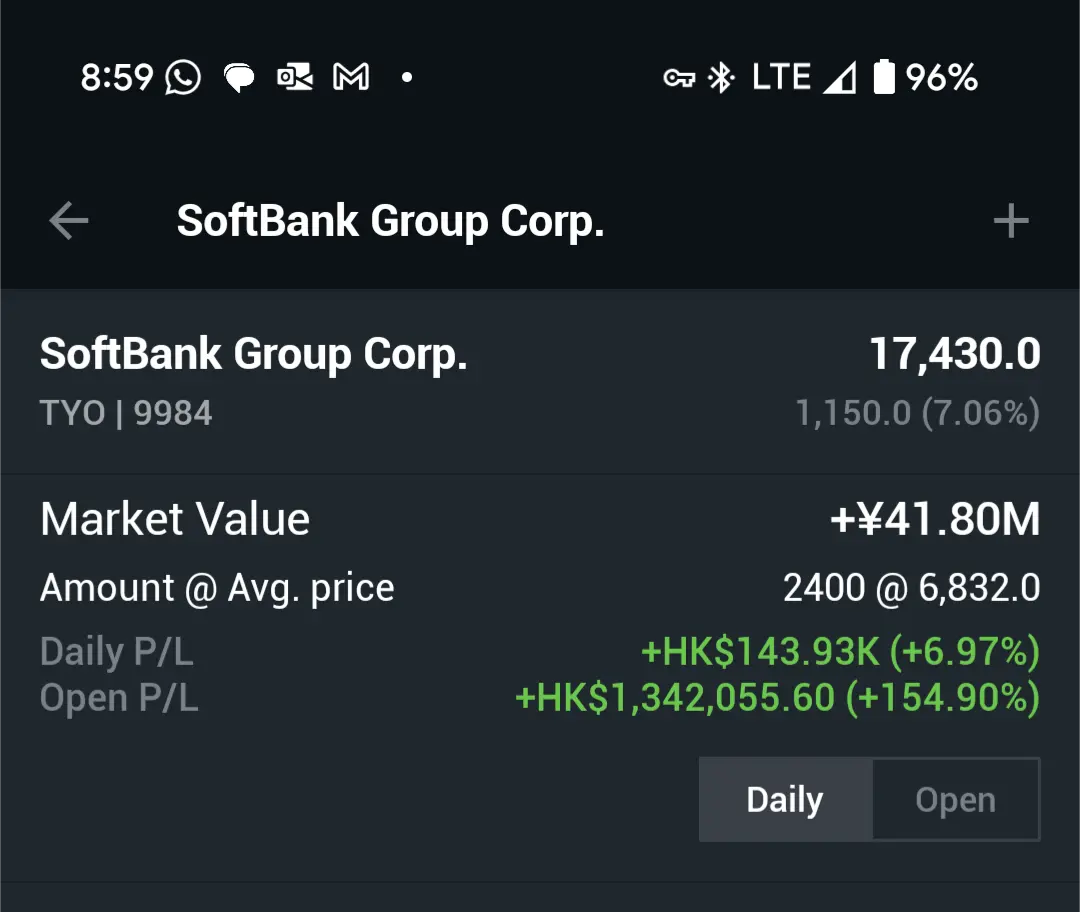This screenshot has height=912, width=1080.
Task: Tap the 2400 @ 6,832.0 amount
Action: click(911, 588)
